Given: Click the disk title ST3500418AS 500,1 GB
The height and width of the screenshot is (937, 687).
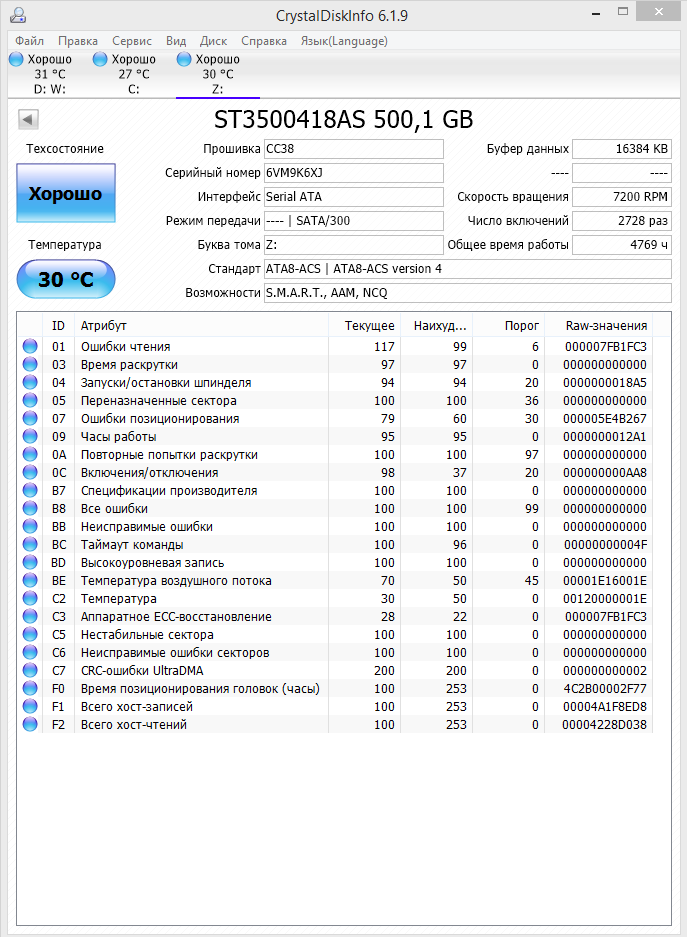Looking at the screenshot, I should pos(344,120).
